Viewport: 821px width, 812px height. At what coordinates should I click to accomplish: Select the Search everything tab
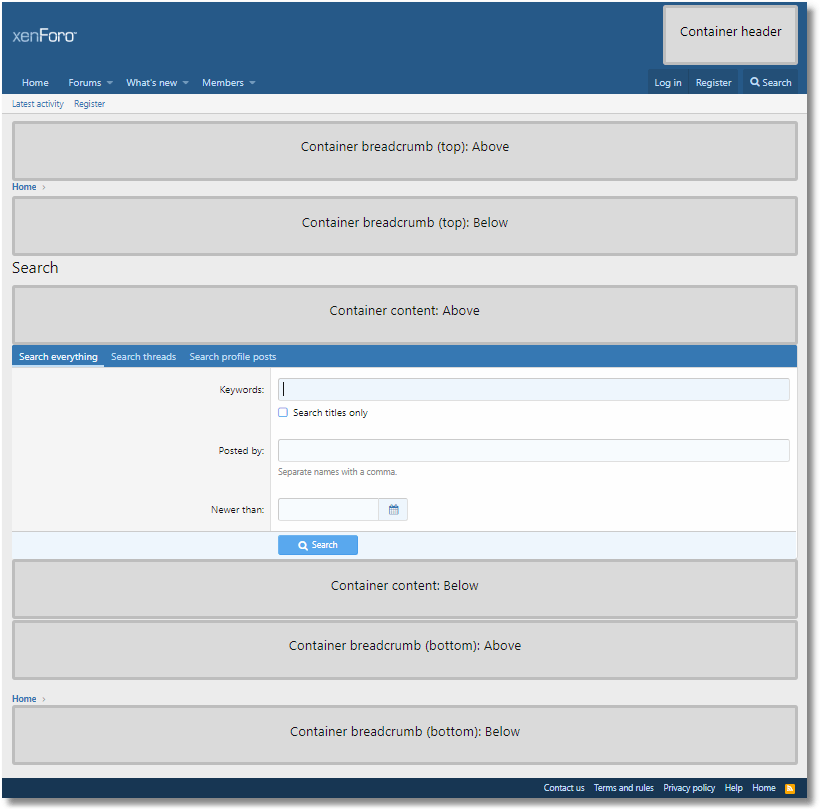pos(58,357)
